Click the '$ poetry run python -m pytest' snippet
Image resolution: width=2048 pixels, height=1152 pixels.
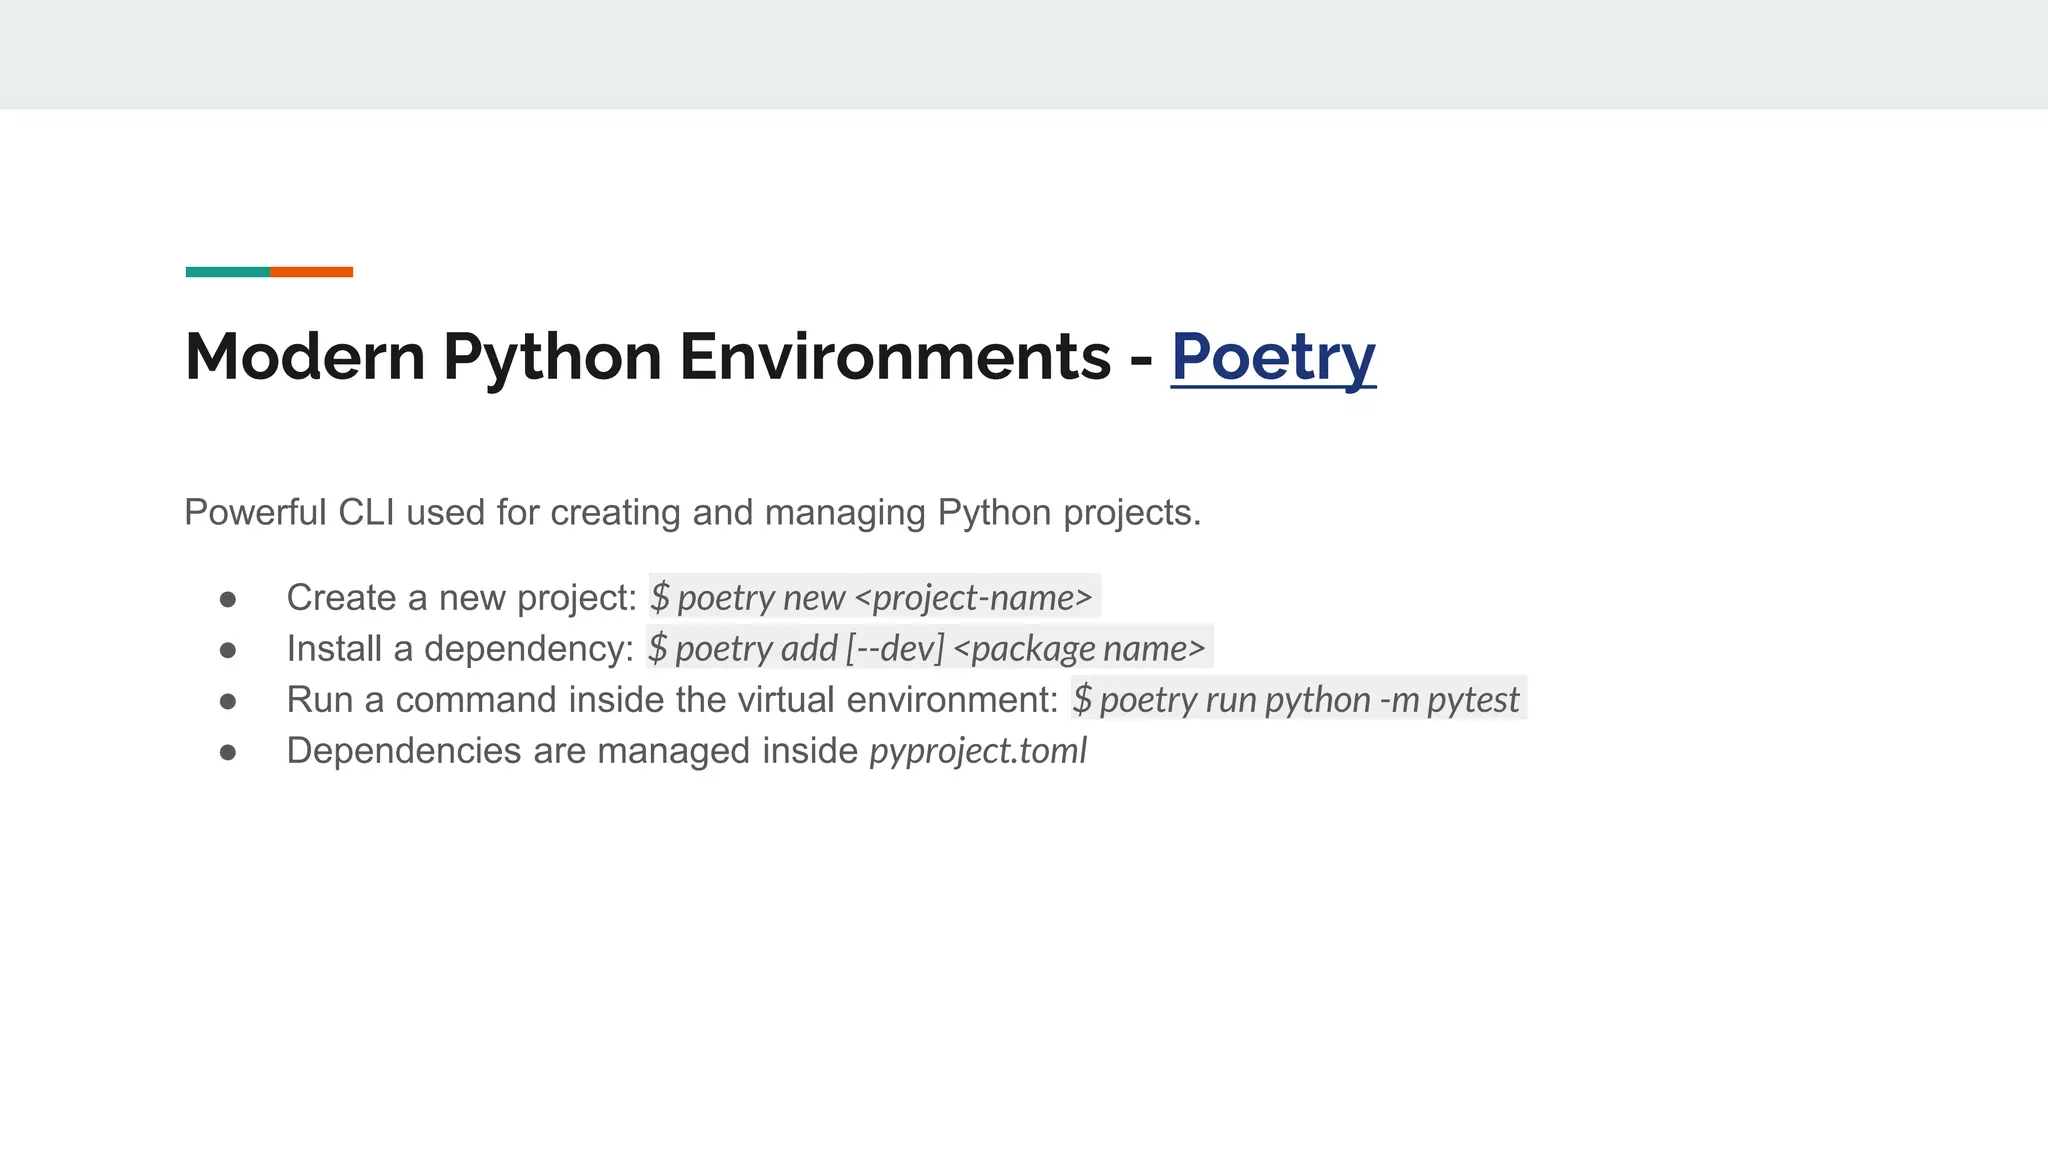(1297, 699)
